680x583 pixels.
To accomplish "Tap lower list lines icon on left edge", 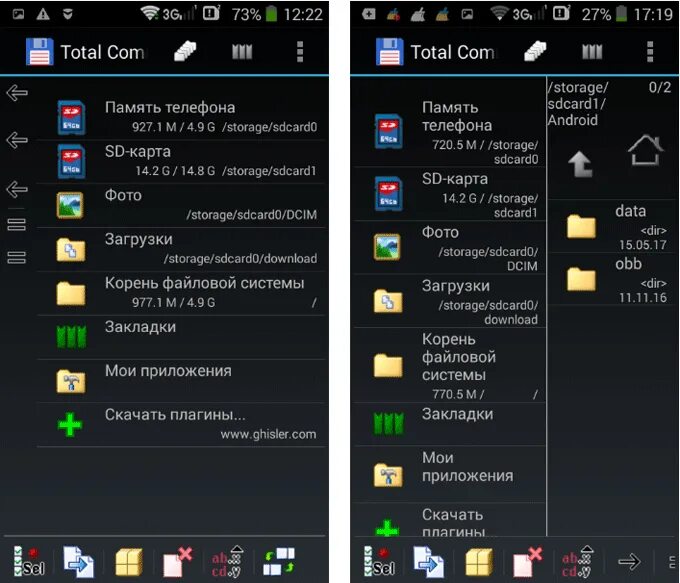I will click(16, 257).
